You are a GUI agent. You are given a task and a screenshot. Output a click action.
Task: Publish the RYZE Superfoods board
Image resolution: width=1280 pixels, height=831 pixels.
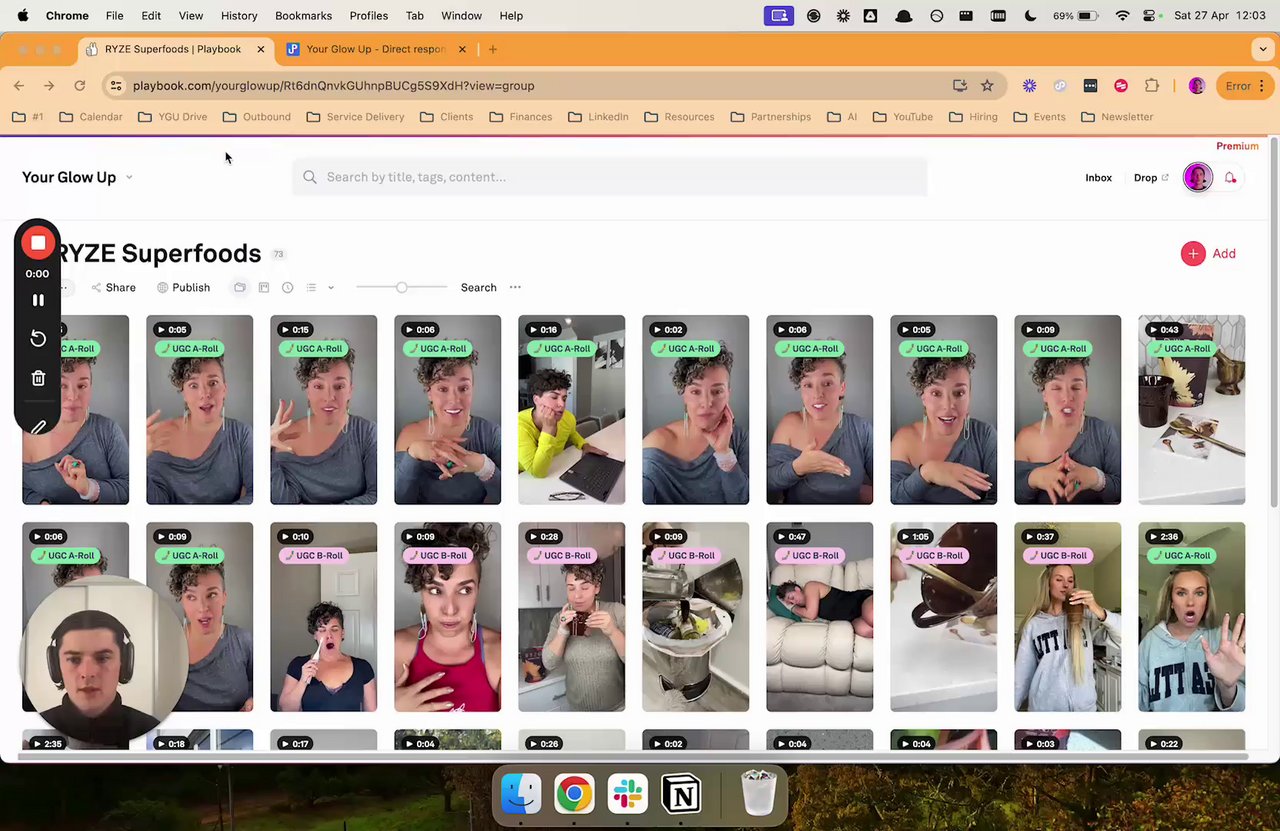coord(184,287)
